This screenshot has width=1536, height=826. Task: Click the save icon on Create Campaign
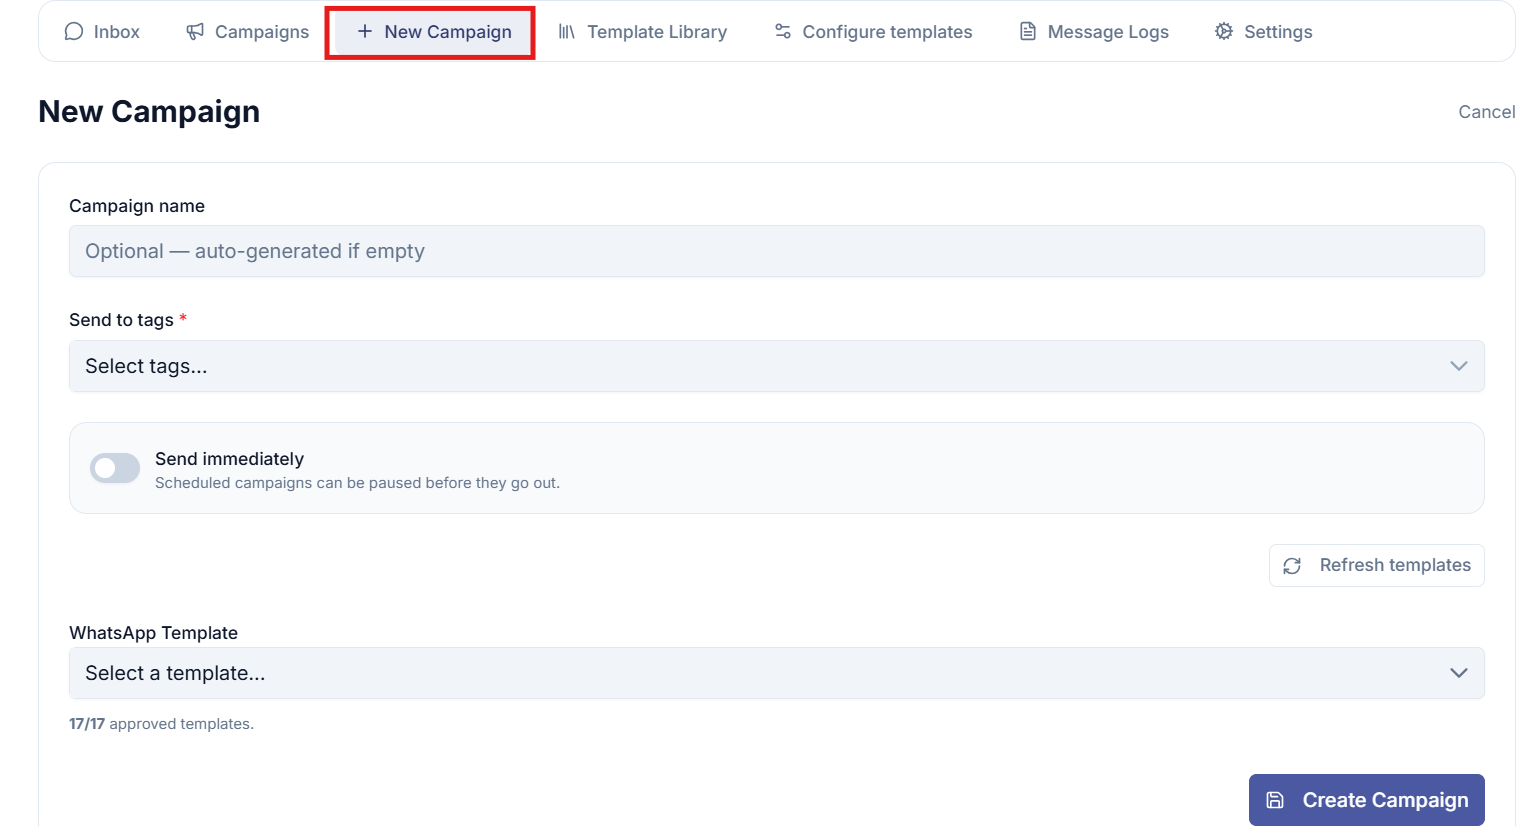[1275, 800]
